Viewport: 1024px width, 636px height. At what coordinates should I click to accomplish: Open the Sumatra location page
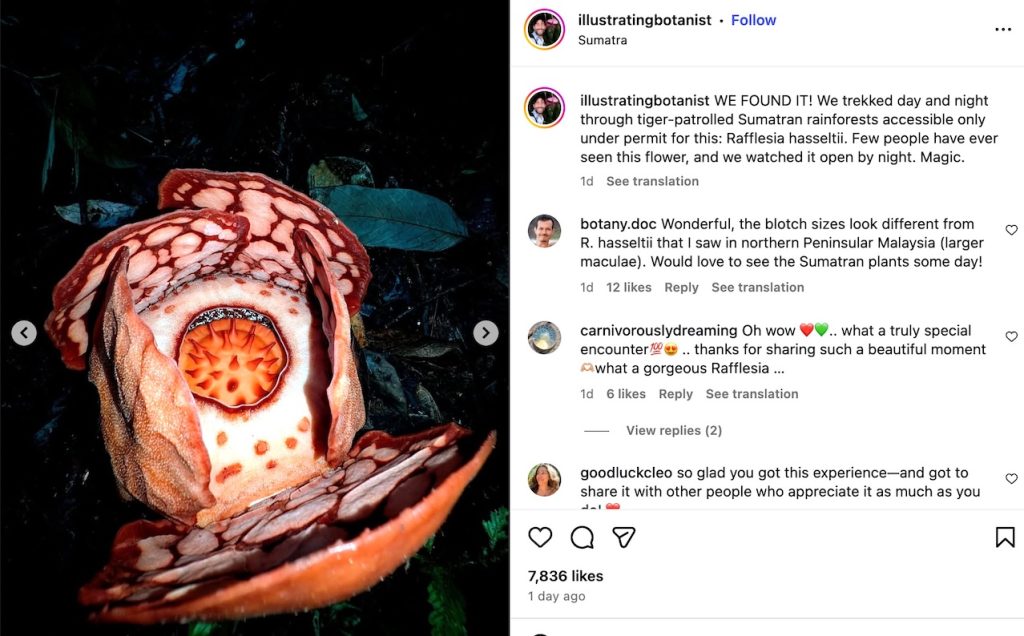(604, 40)
